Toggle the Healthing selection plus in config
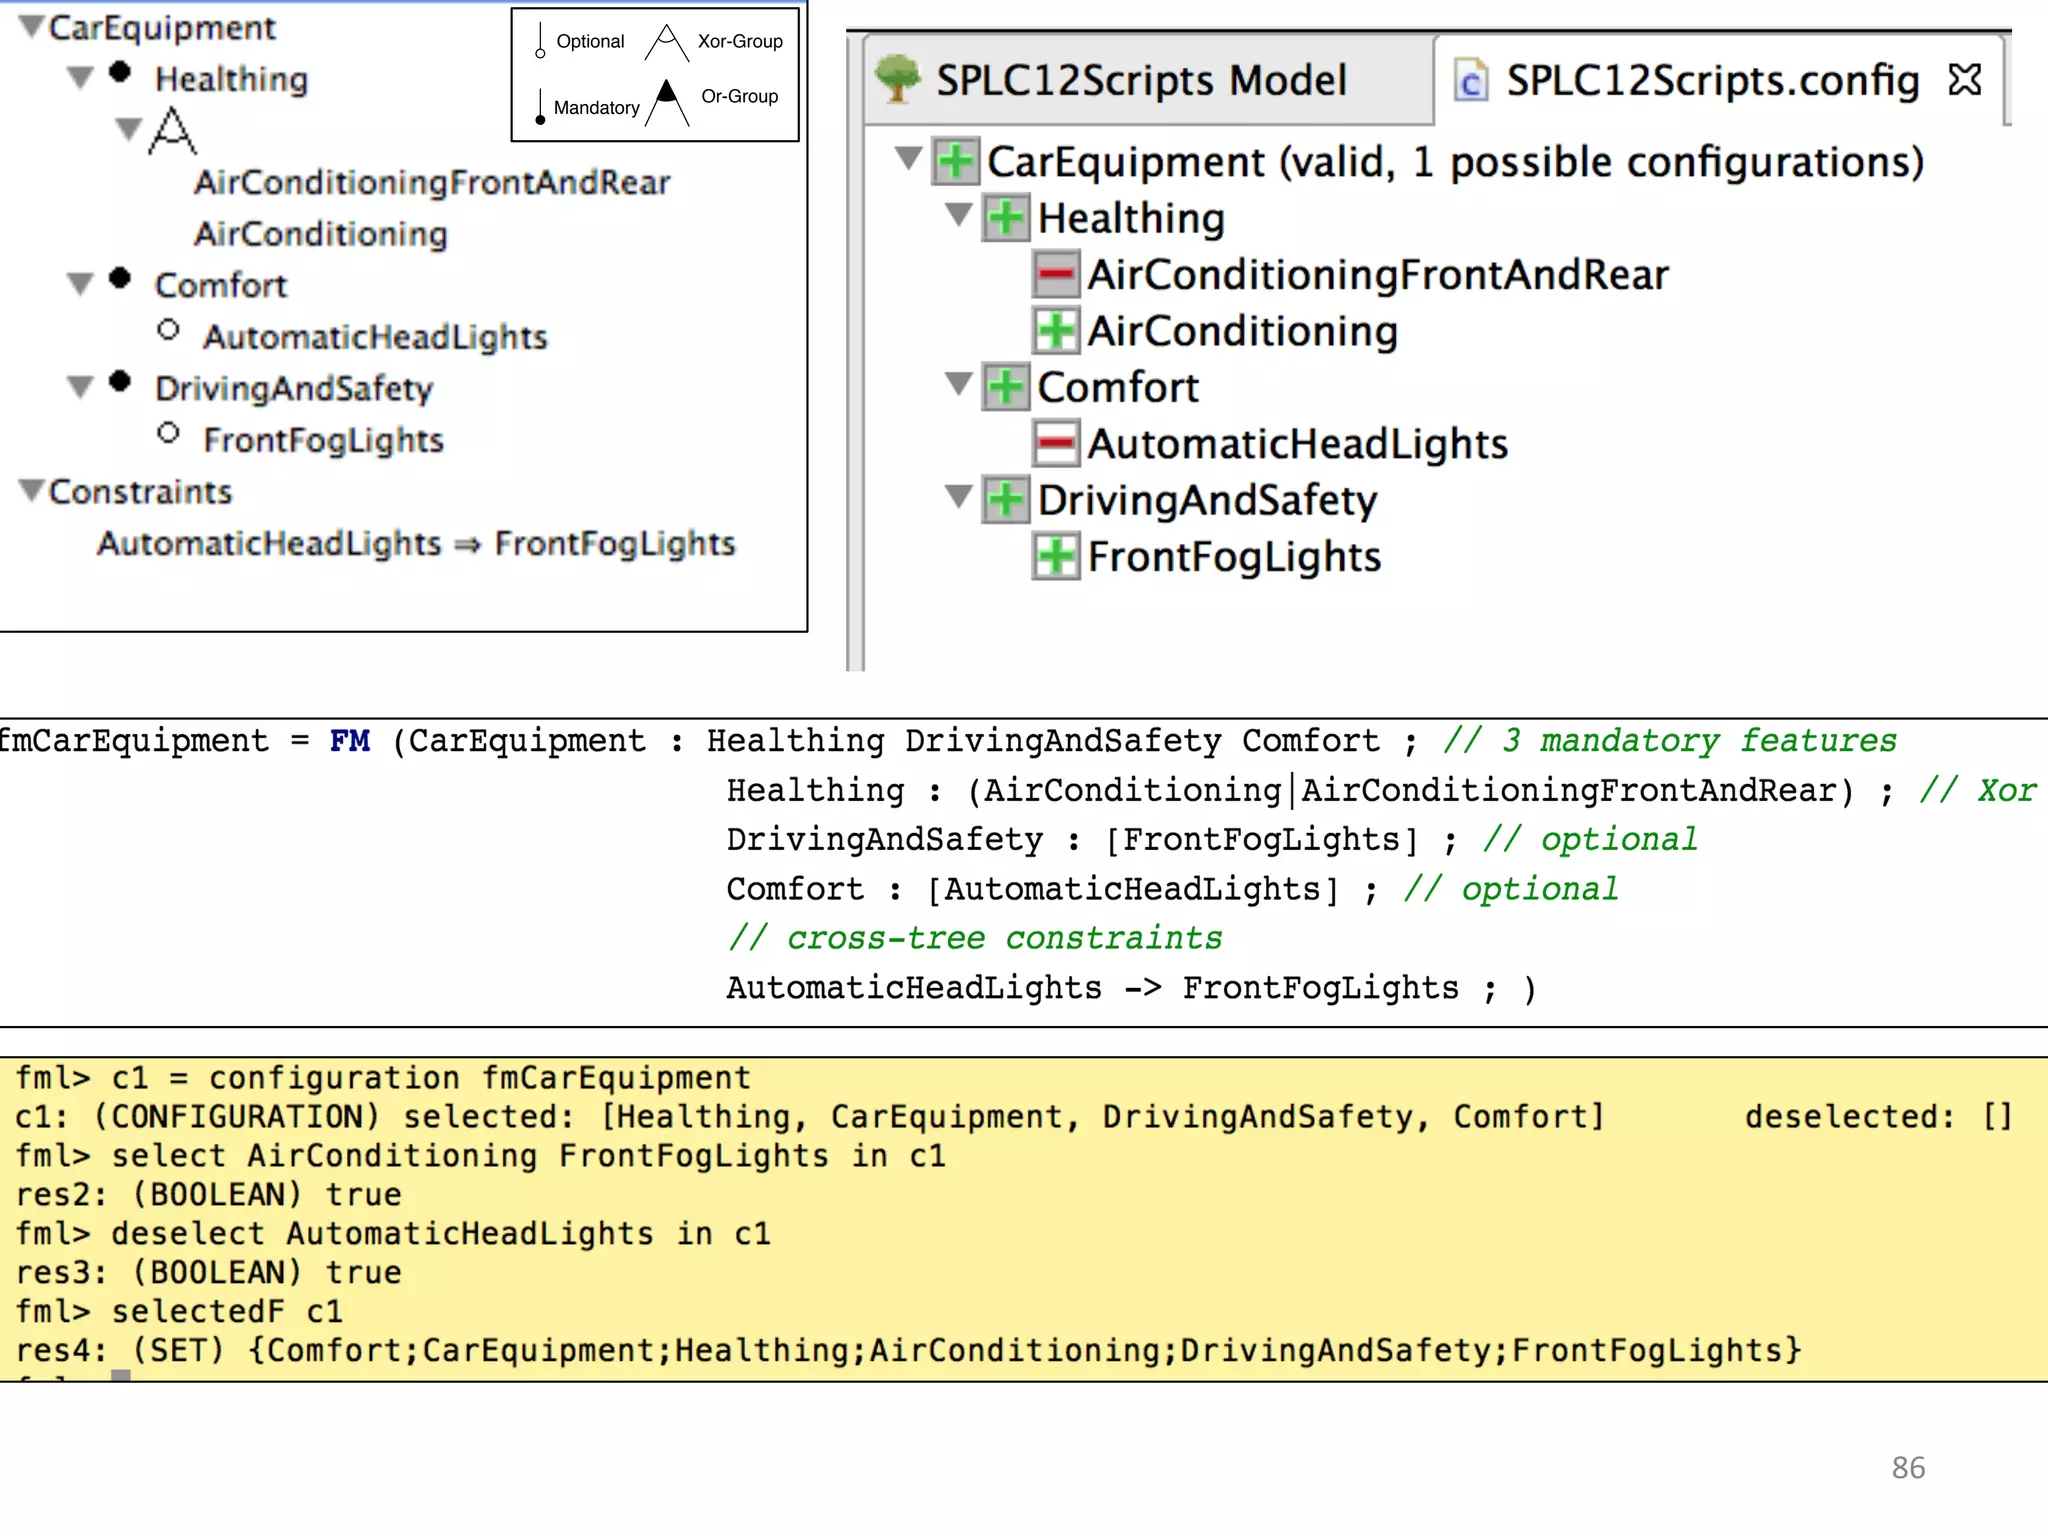The height and width of the screenshot is (1536, 2048). tap(1005, 218)
